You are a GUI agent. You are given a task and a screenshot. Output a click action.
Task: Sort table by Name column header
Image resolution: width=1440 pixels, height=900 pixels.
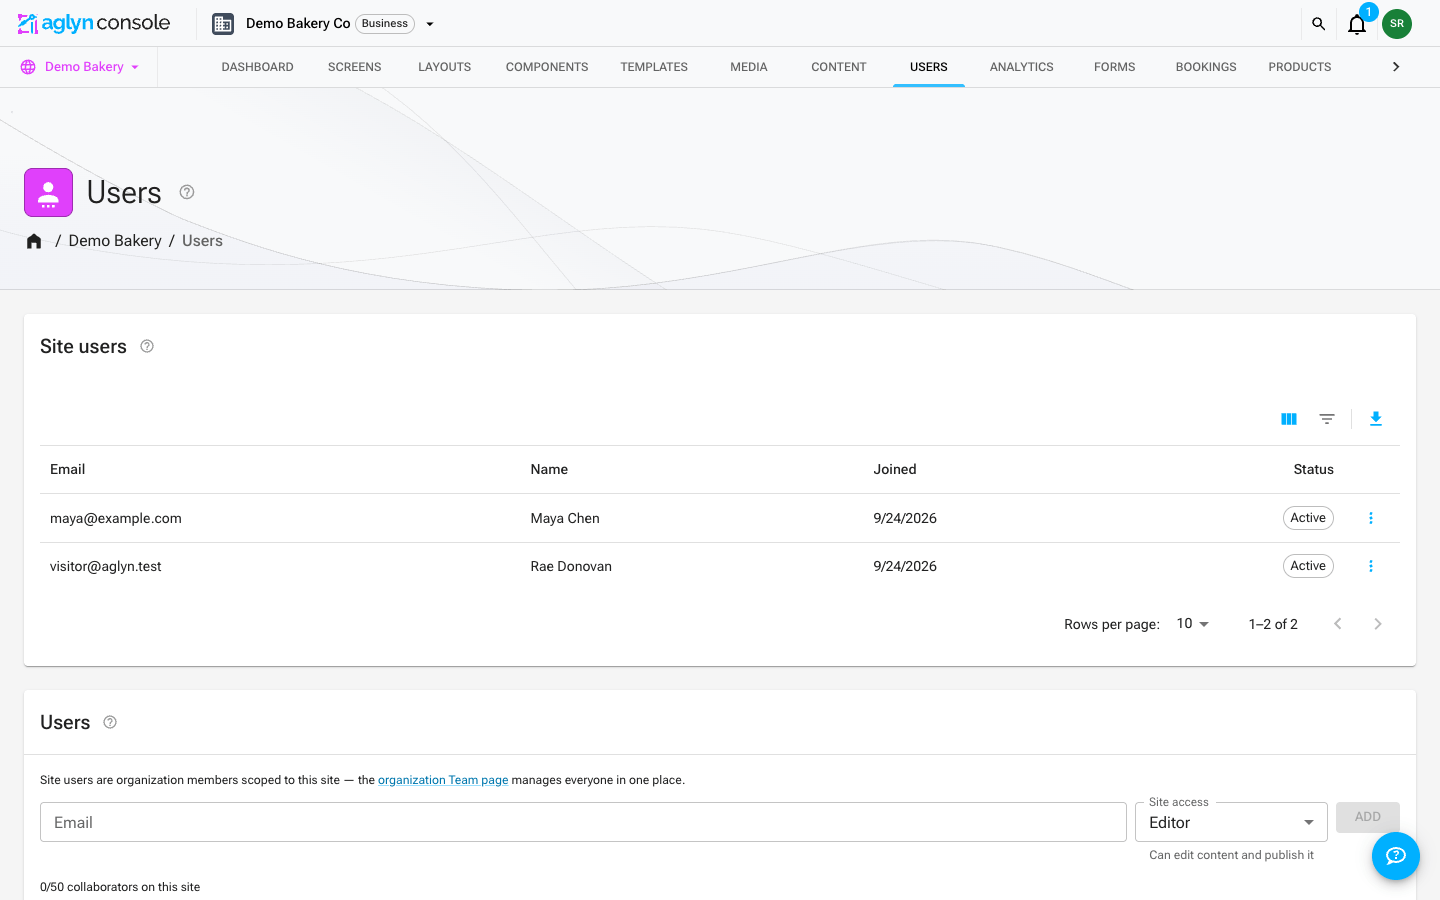point(549,470)
